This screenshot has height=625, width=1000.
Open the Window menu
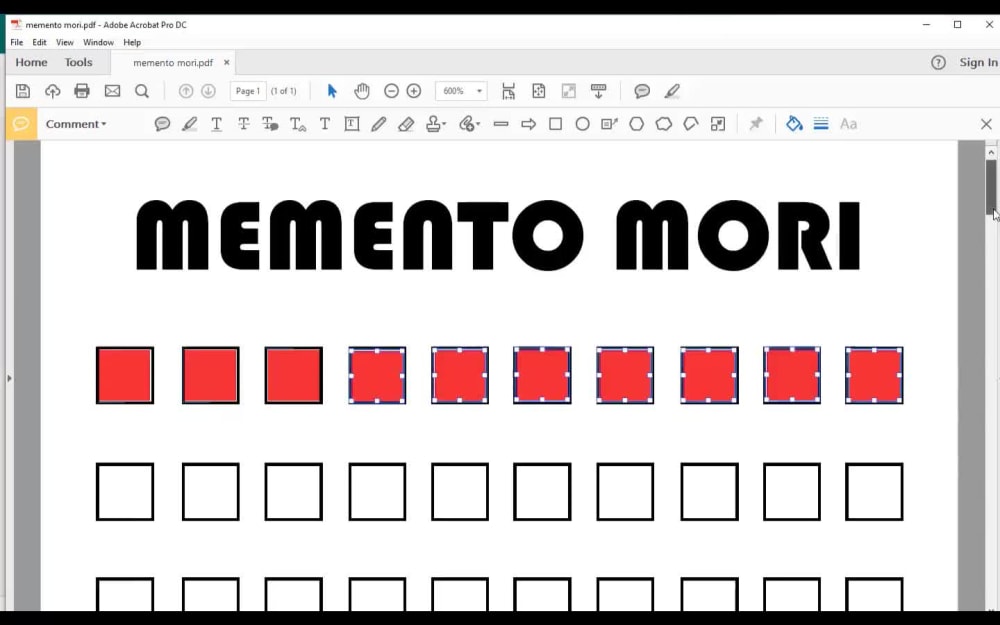(x=98, y=42)
